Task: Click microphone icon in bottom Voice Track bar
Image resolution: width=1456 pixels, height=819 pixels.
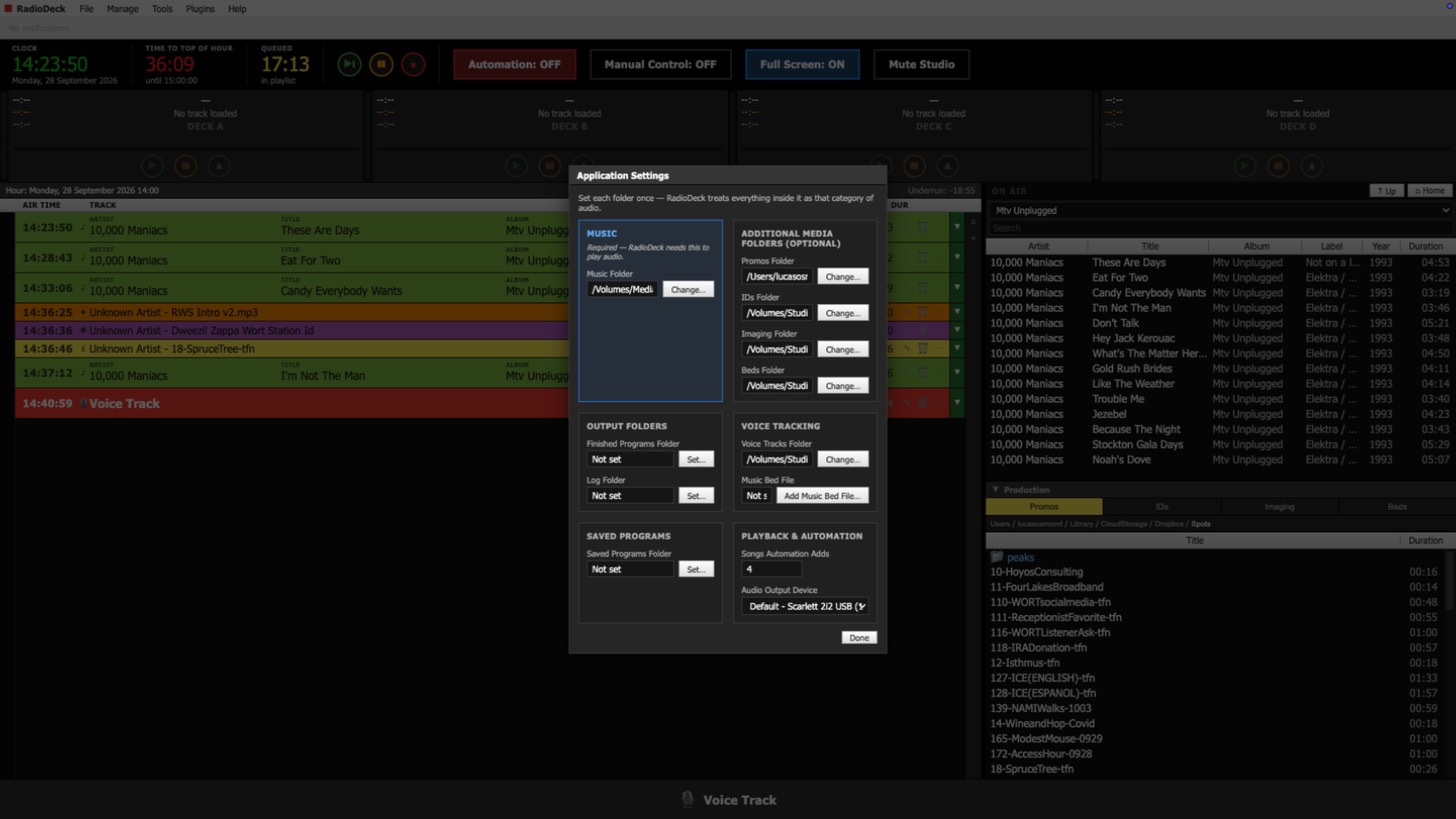Action: tap(687, 799)
